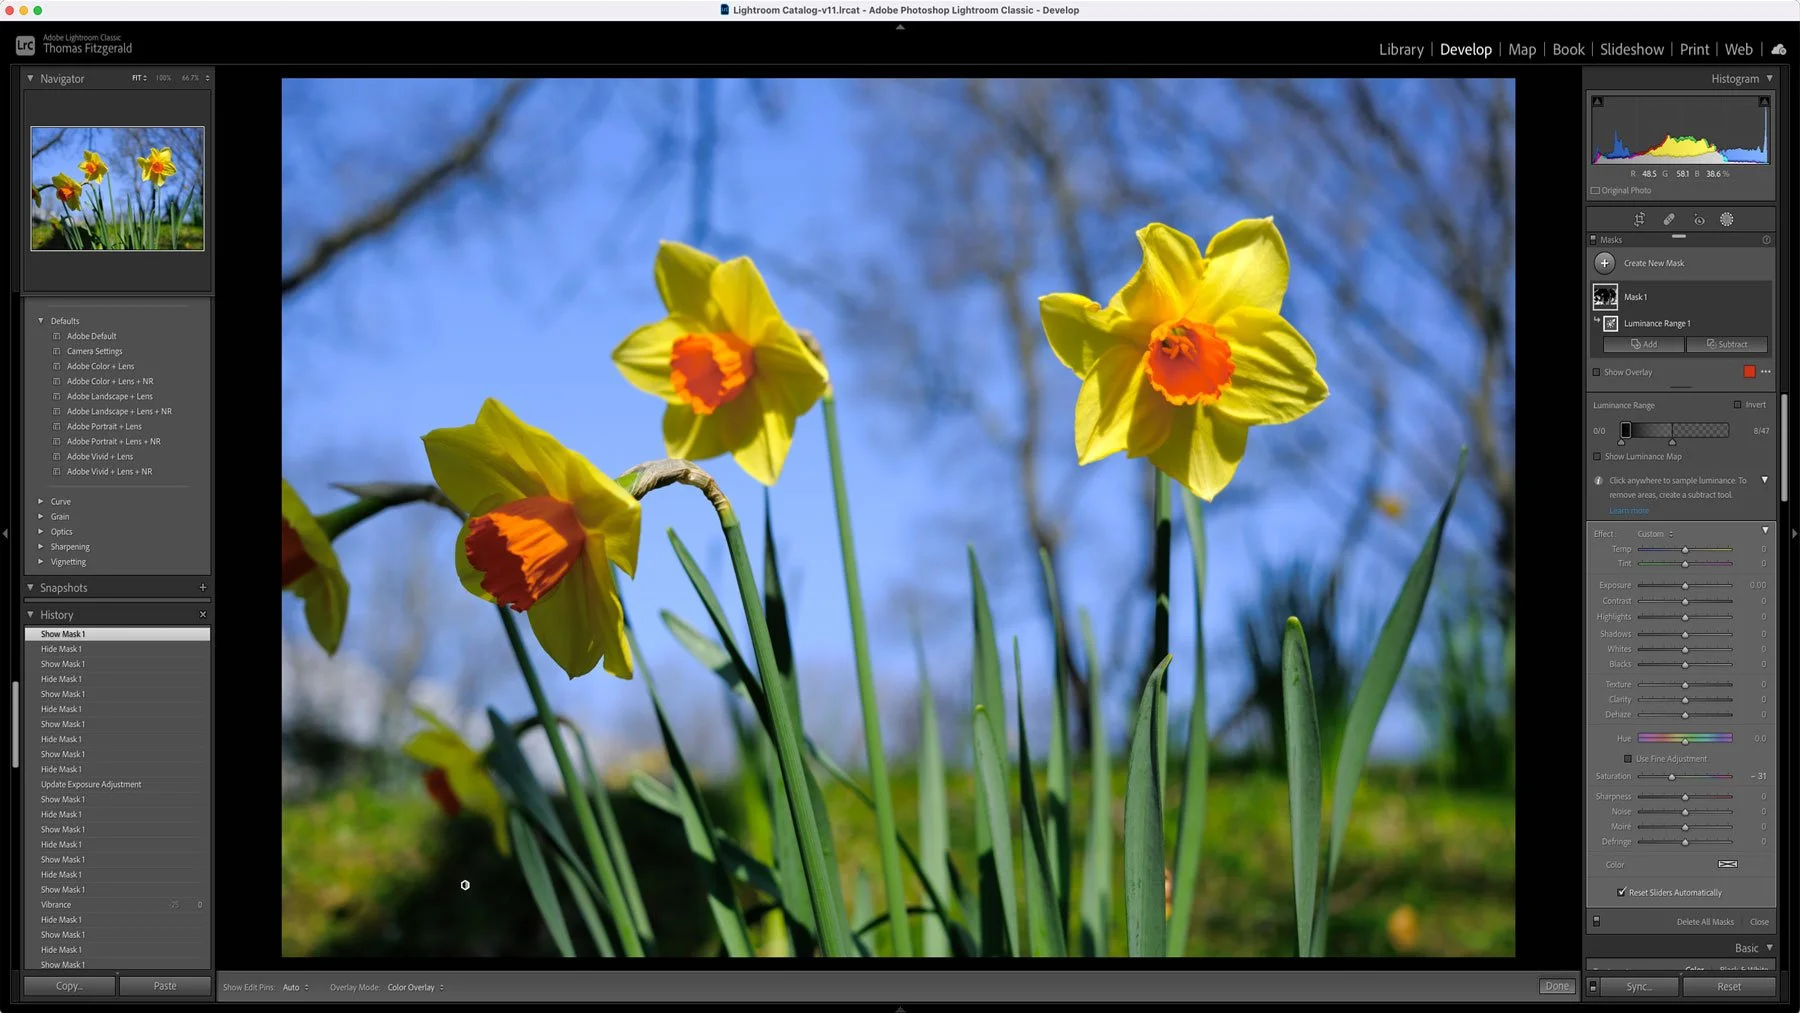Enable Show Luminance Map checkbox
The height and width of the screenshot is (1013, 1800).
tap(1597, 456)
